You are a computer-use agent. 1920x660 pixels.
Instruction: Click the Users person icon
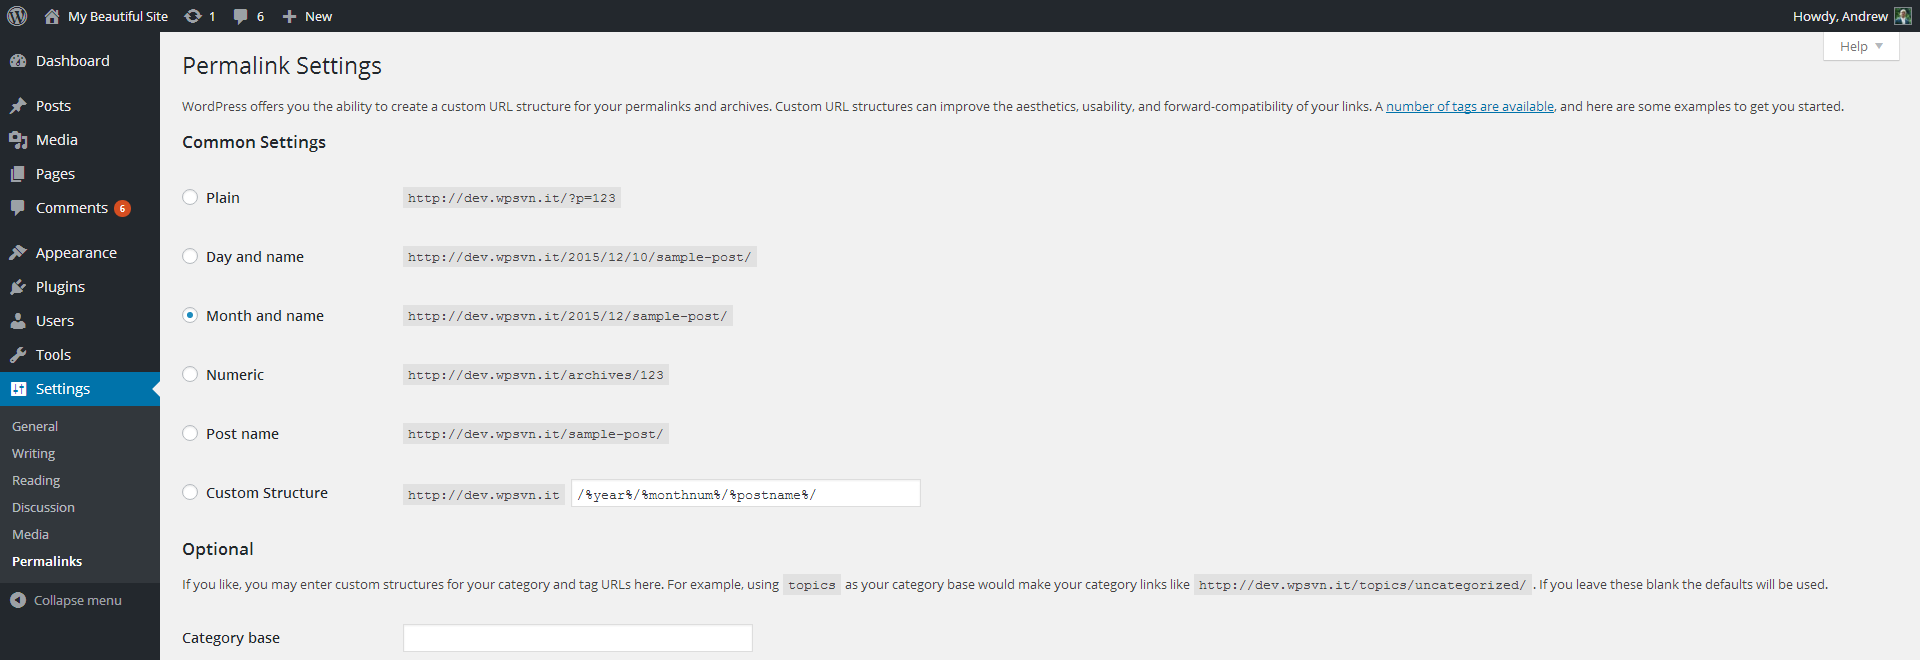tap(18, 321)
